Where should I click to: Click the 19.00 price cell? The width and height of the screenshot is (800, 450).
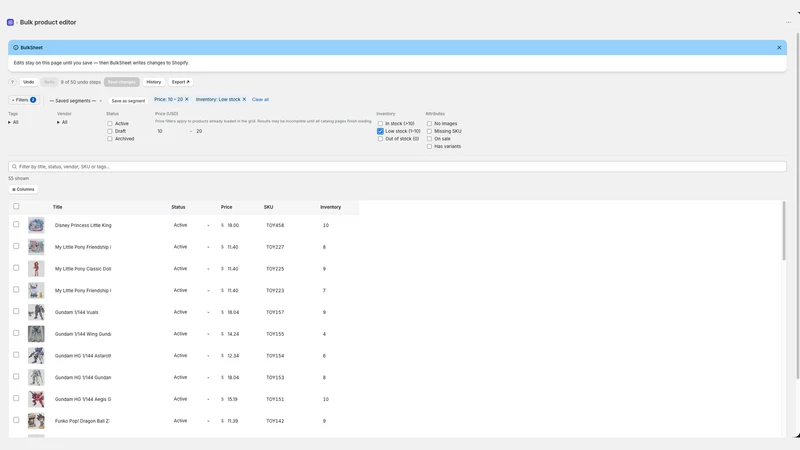coord(233,226)
